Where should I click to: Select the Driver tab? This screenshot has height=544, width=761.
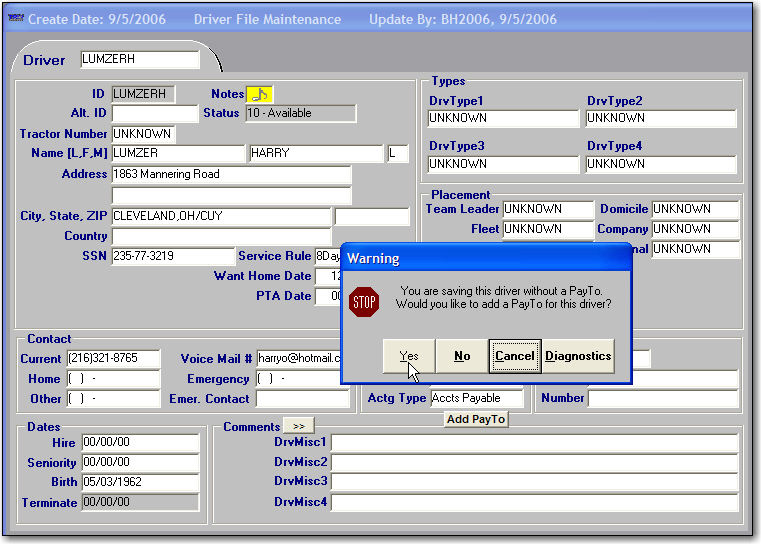tap(44, 60)
